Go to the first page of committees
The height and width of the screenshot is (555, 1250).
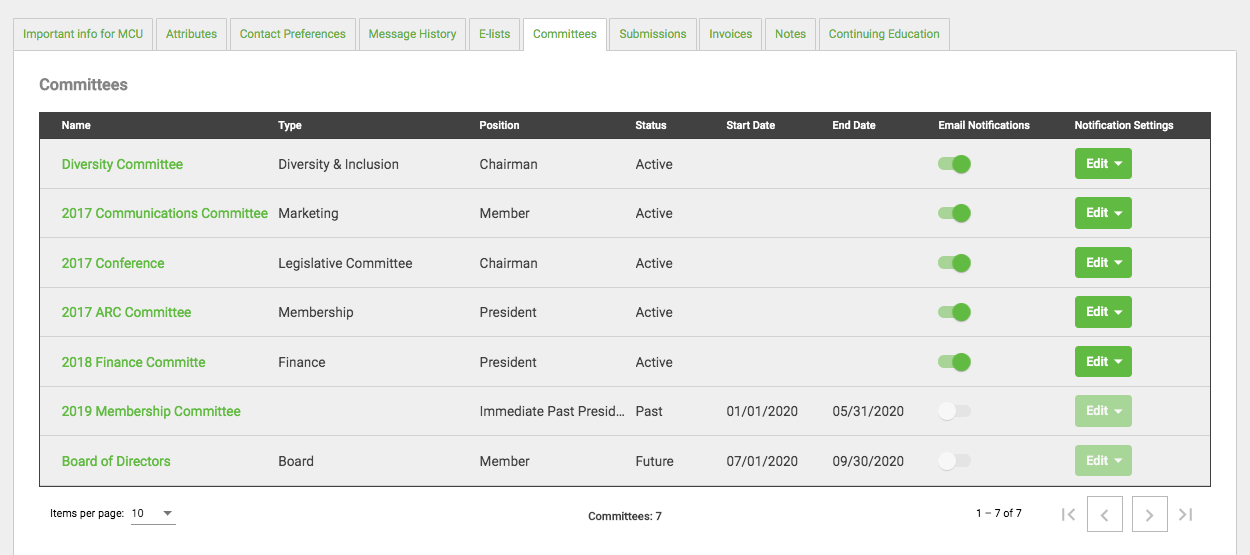[1068, 514]
